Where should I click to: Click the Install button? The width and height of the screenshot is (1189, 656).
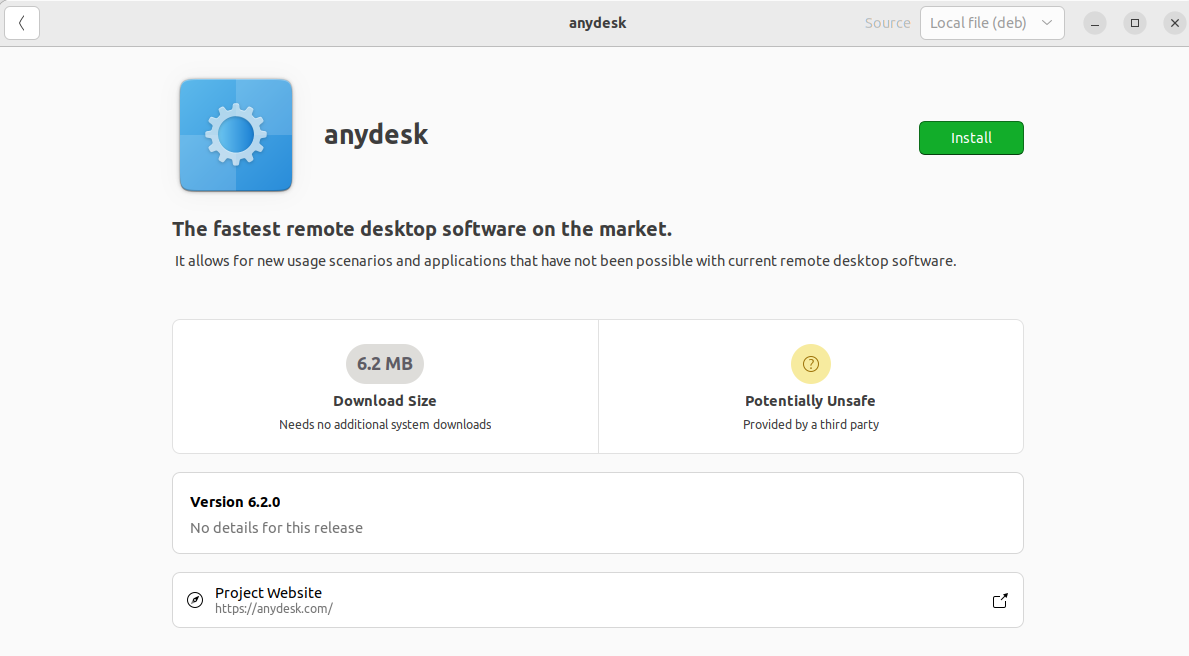(x=970, y=138)
